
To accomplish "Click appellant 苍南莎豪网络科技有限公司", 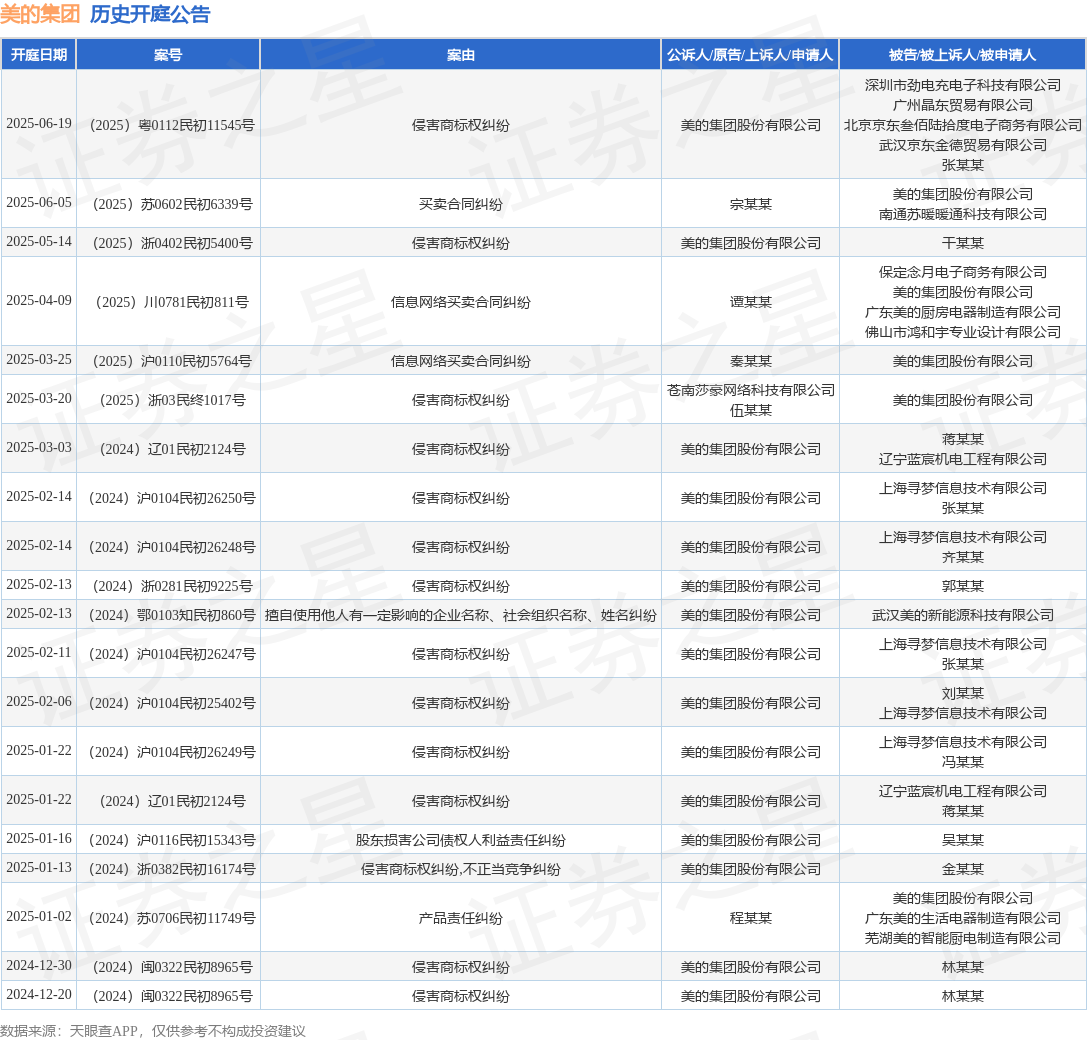I will (750, 390).
